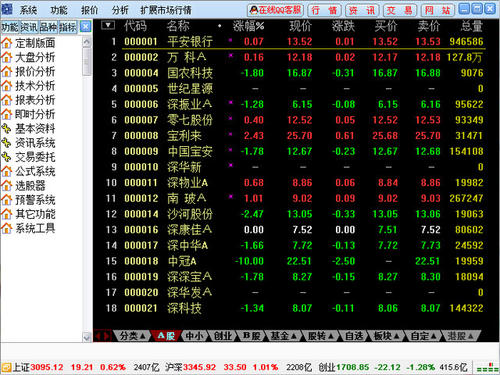Screen dimensions: 500x375
Task: Click the 基本资料 link icon
Action: coord(6,129)
